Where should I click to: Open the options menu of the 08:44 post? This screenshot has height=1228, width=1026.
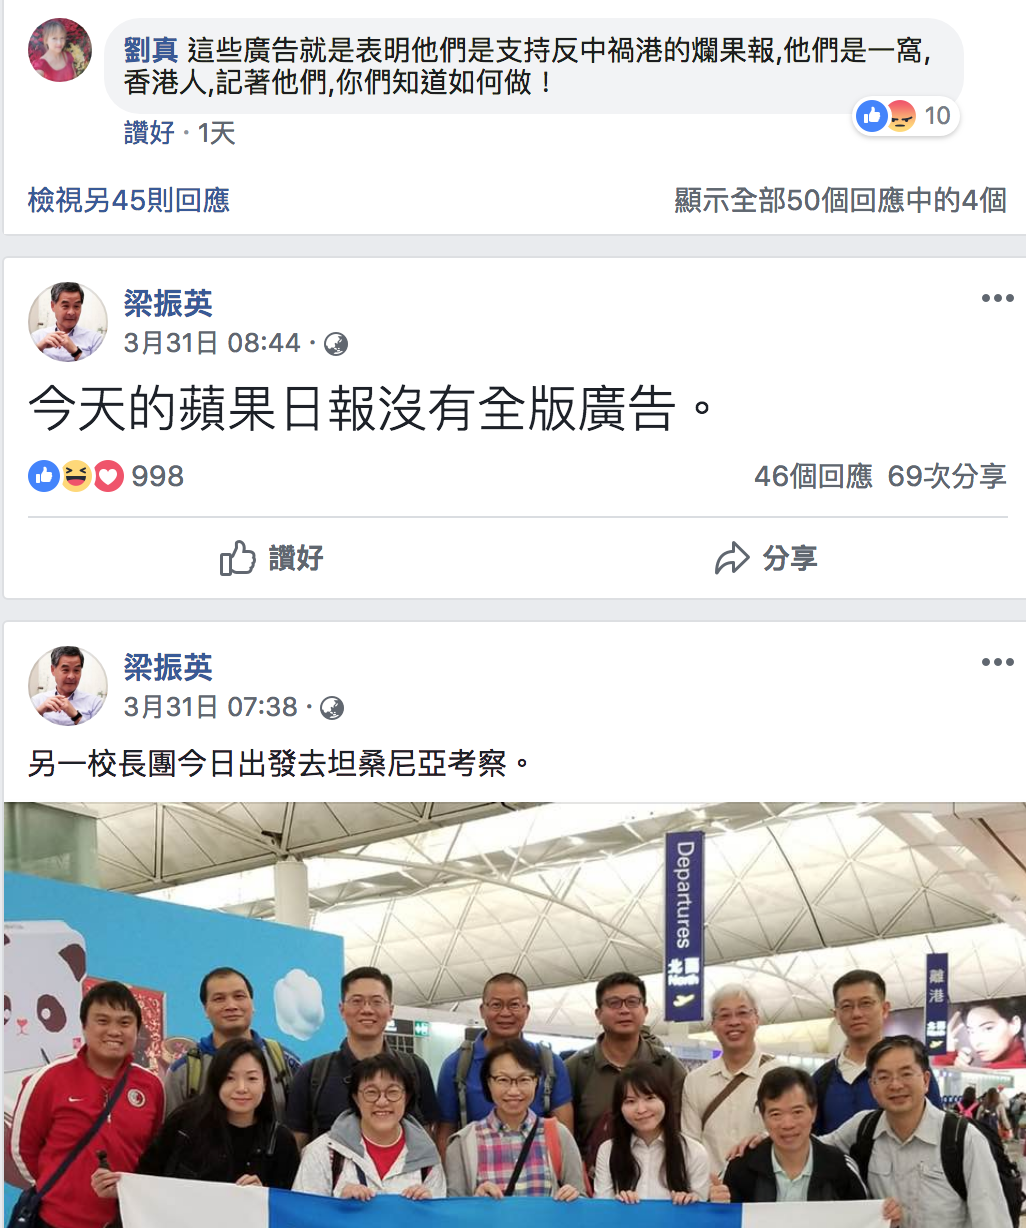pyautogui.click(x=997, y=299)
